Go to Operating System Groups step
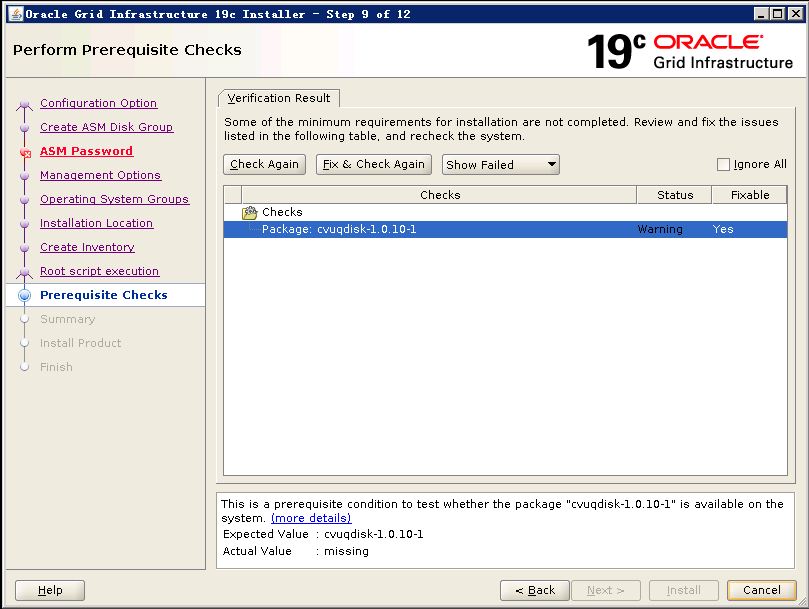Viewport: 809px width, 609px height. (115, 199)
